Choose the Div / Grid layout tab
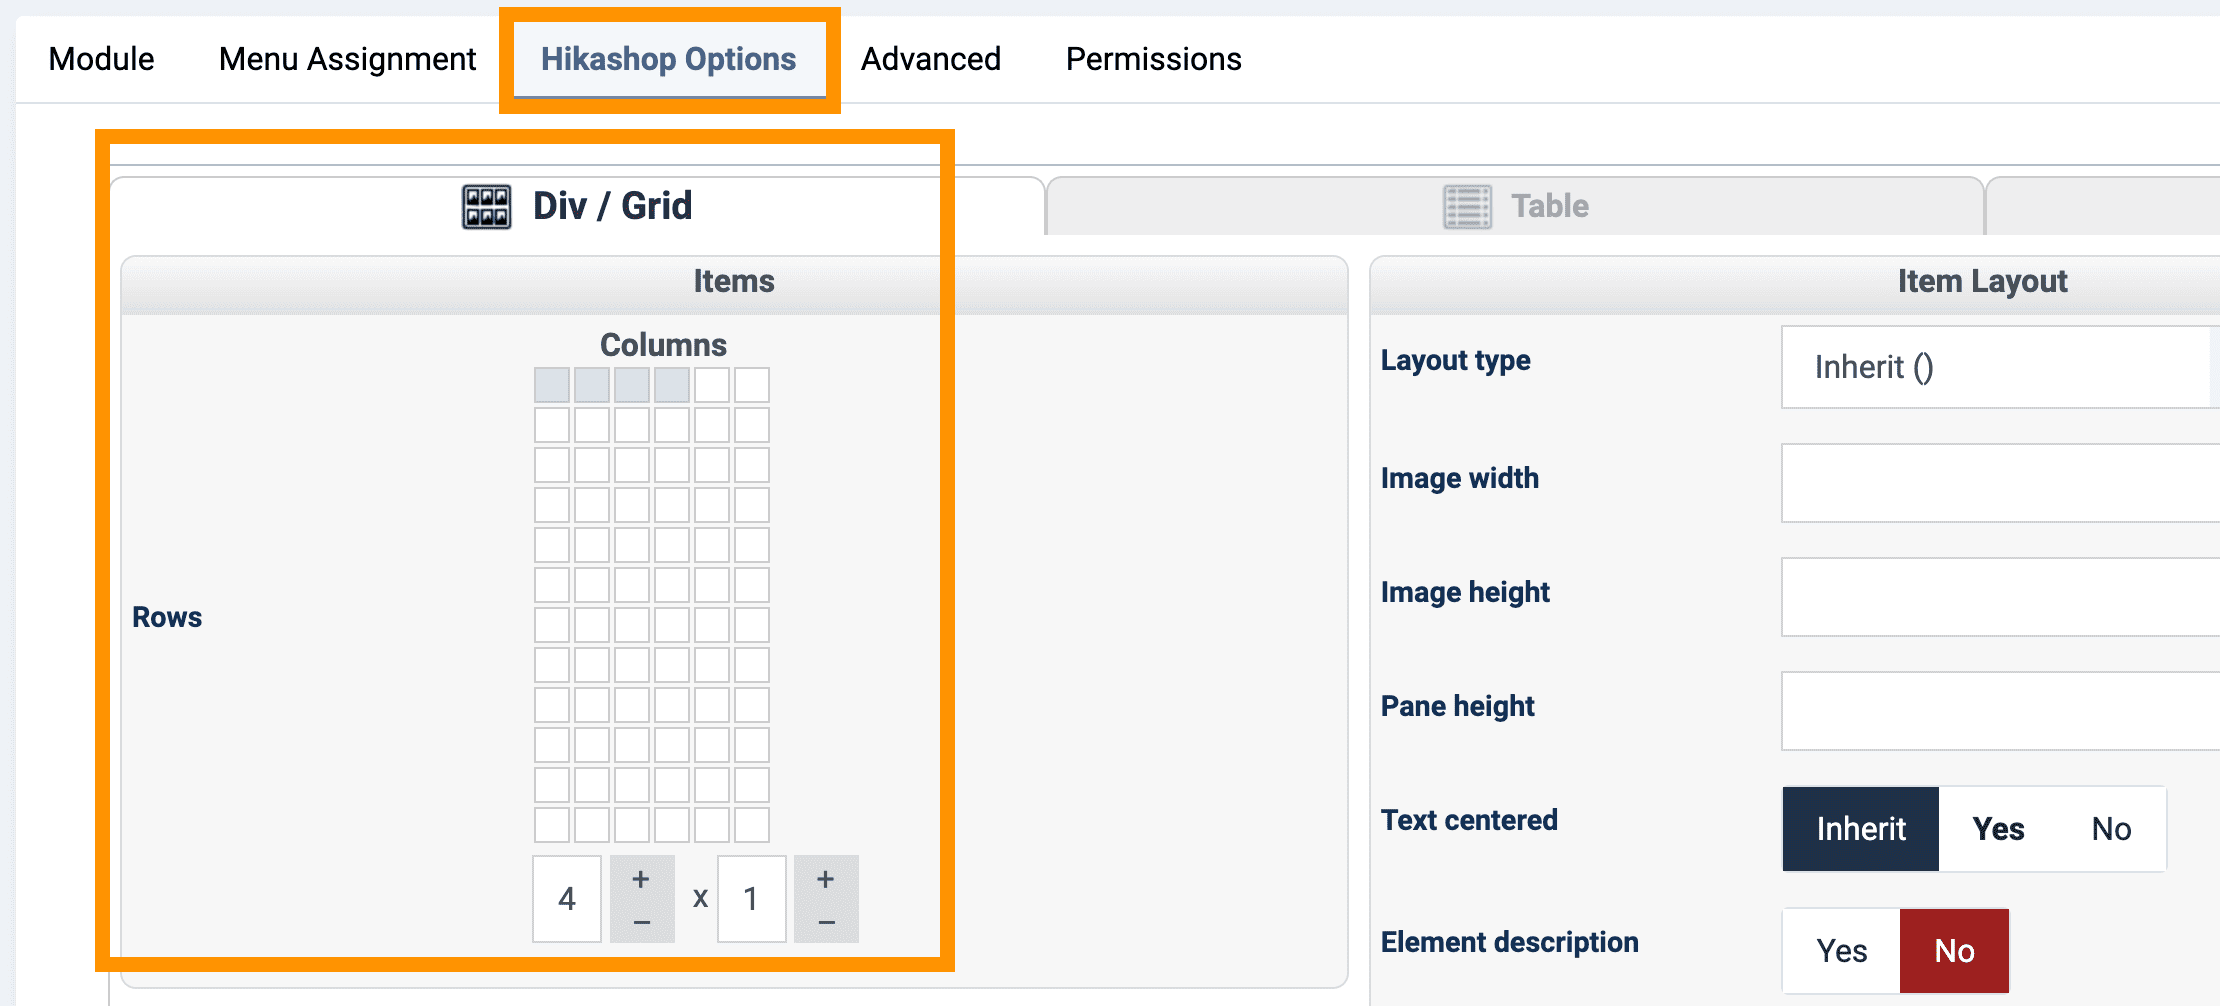 [x=577, y=206]
